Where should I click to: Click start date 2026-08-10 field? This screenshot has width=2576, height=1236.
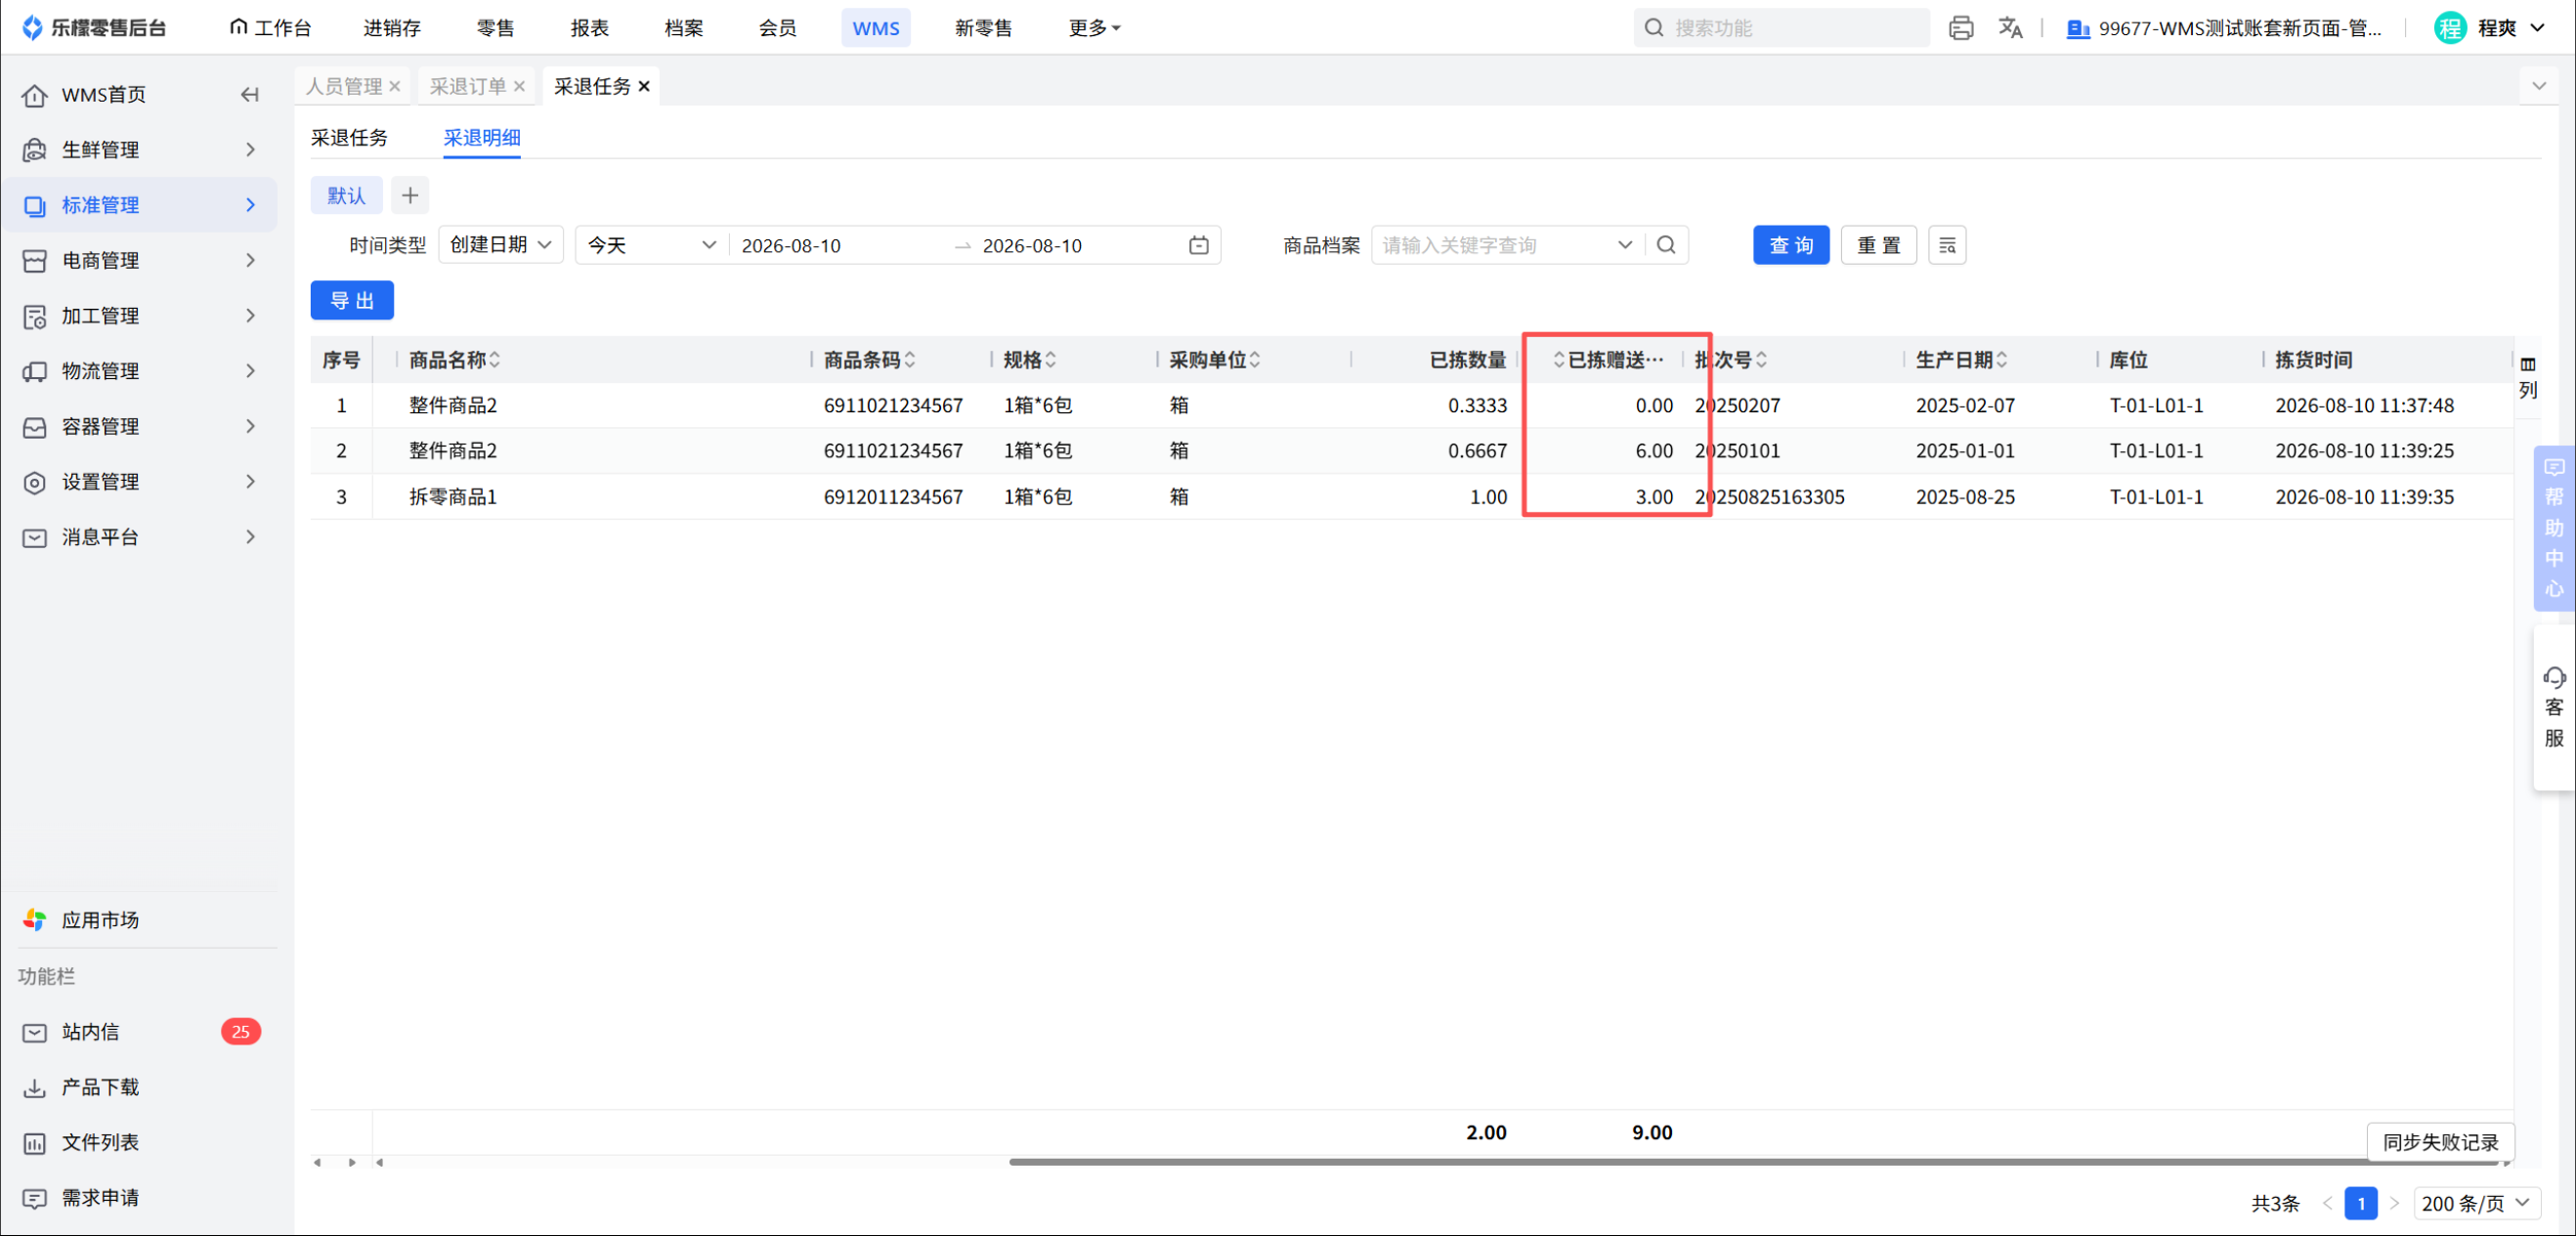[791, 246]
